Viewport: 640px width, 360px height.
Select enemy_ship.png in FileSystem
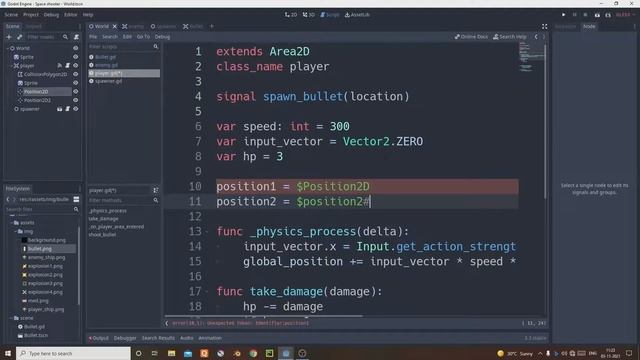47,258
